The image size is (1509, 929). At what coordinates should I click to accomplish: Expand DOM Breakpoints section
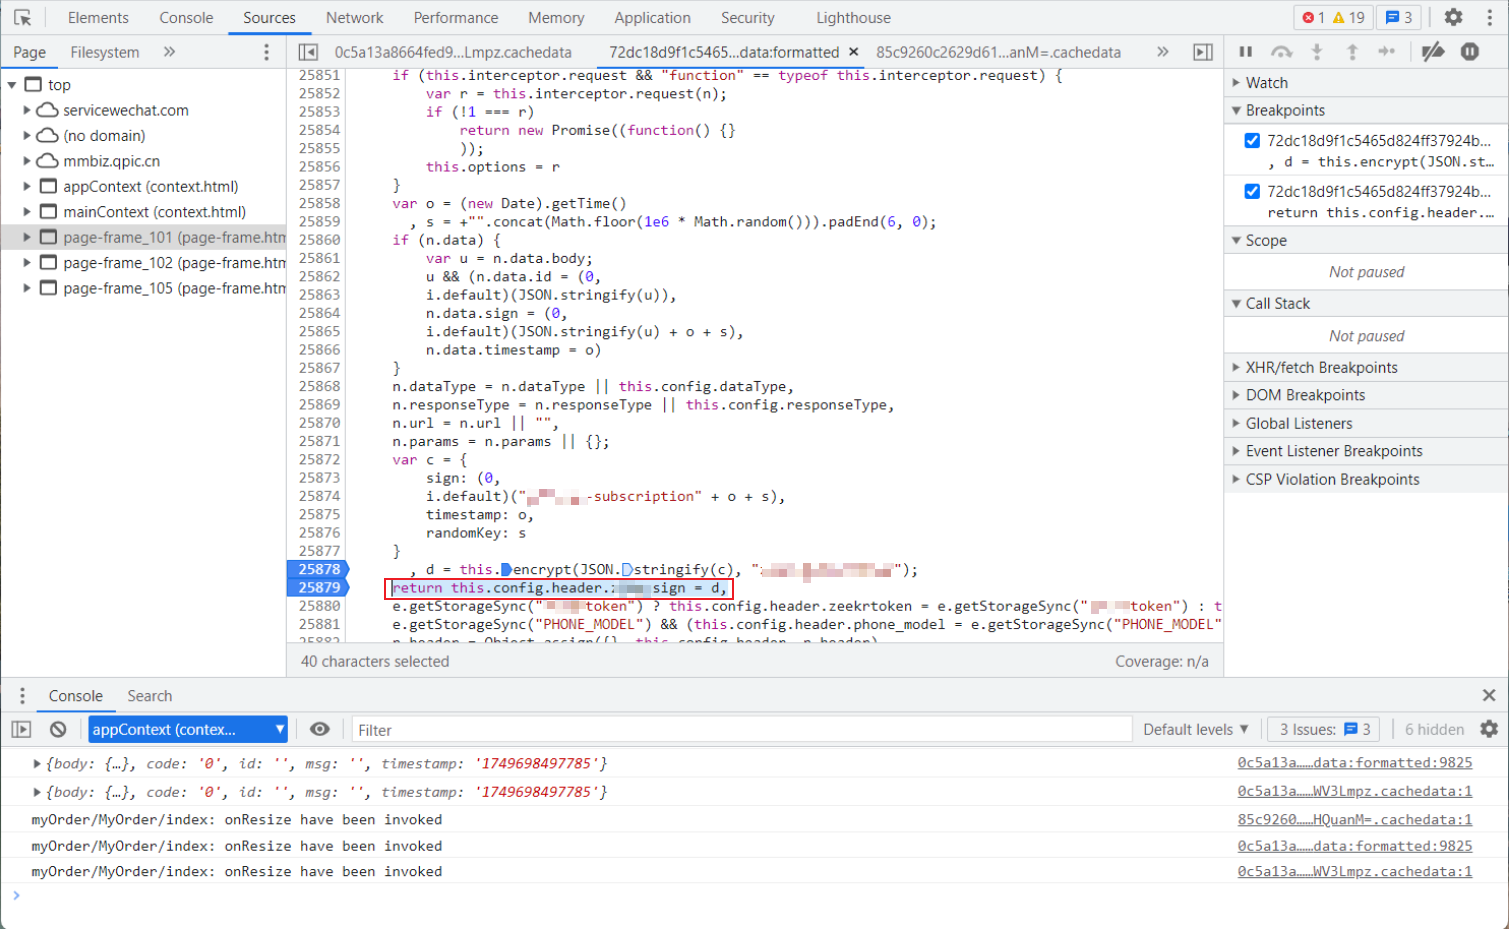(x=1366, y=396)
